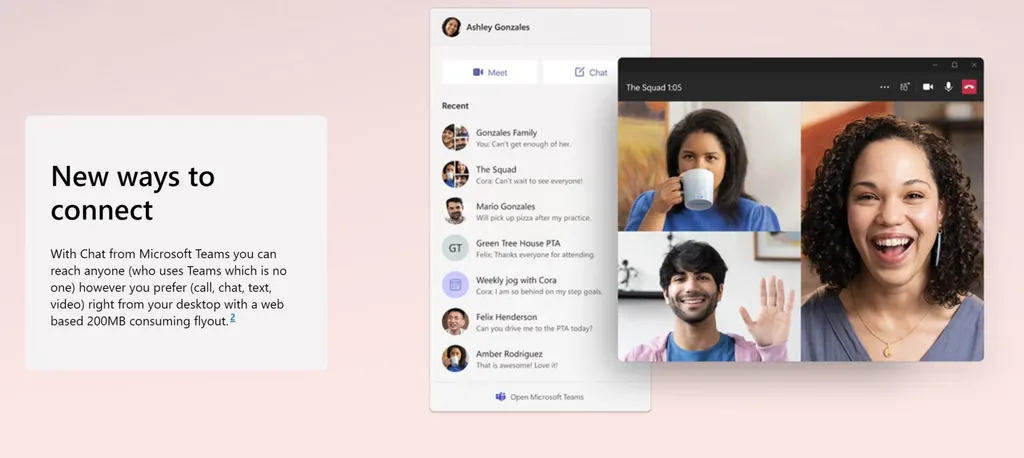Click footnote 2 superscript link
The image size is (1024, 458).
tap(232, 318)
